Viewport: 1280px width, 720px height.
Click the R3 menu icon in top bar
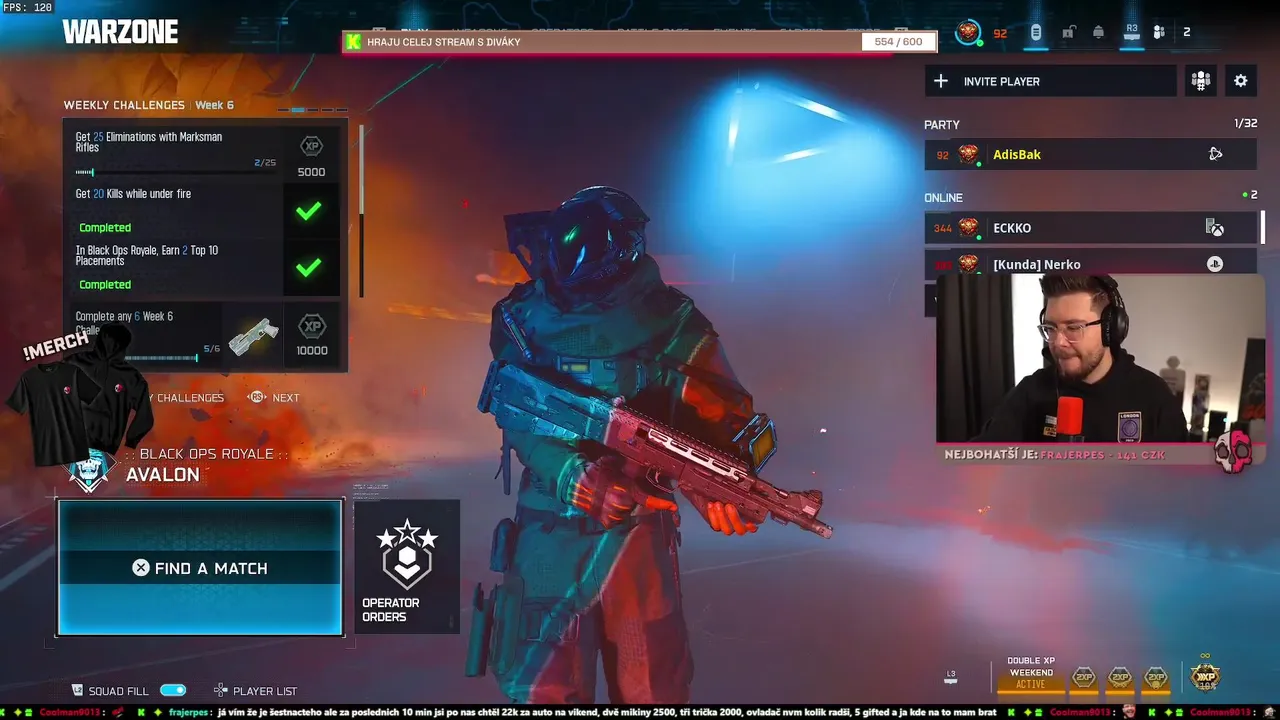coord(1131,33)
